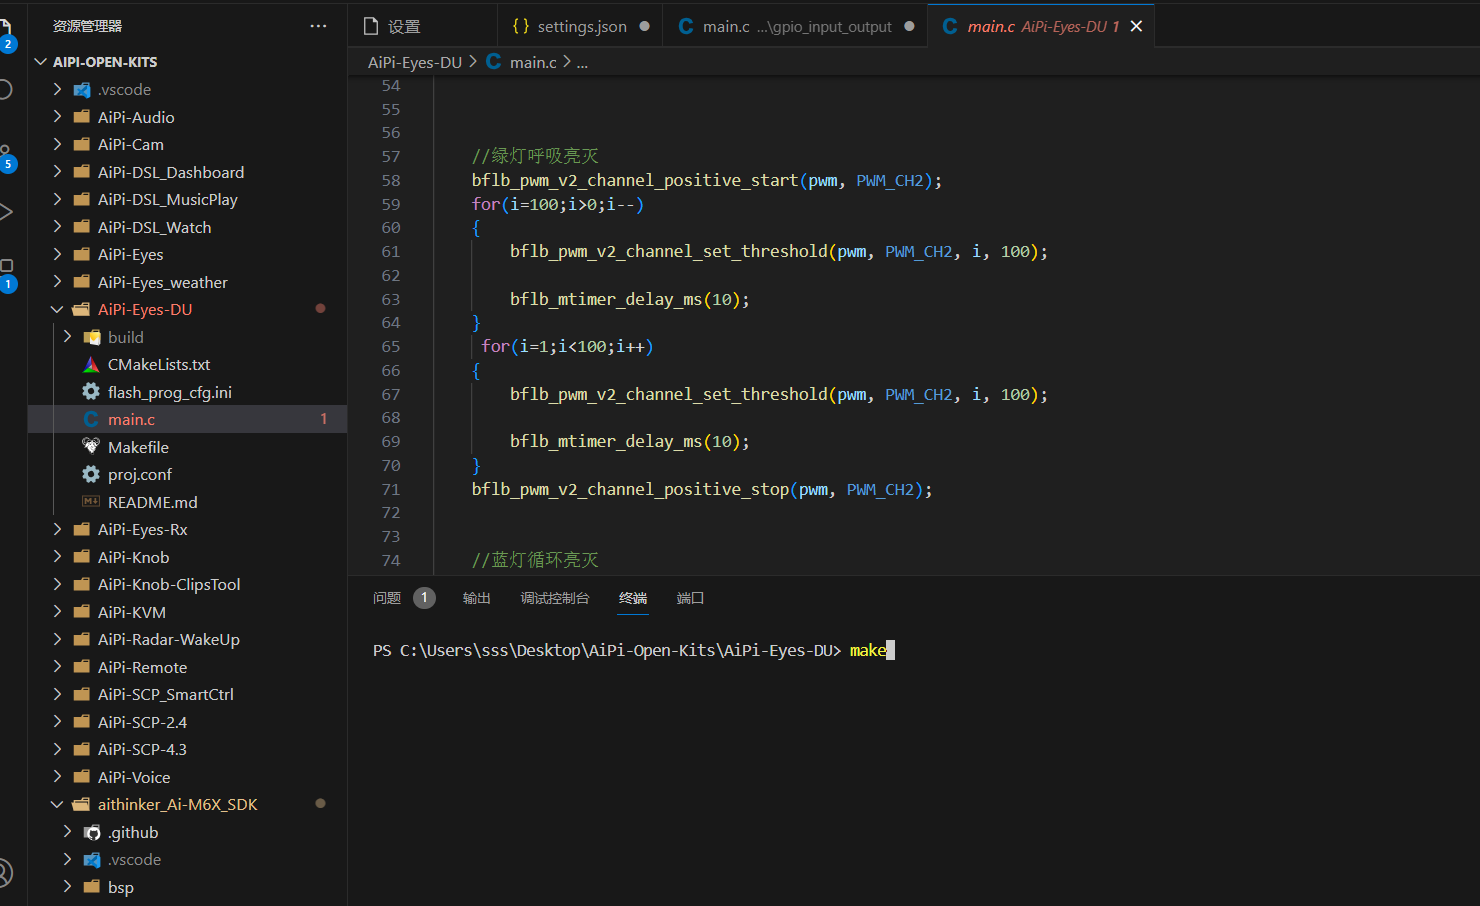Expand the AiPi-Cam folder
Screen dimensions: 1480x906
[x=57, y=144]
